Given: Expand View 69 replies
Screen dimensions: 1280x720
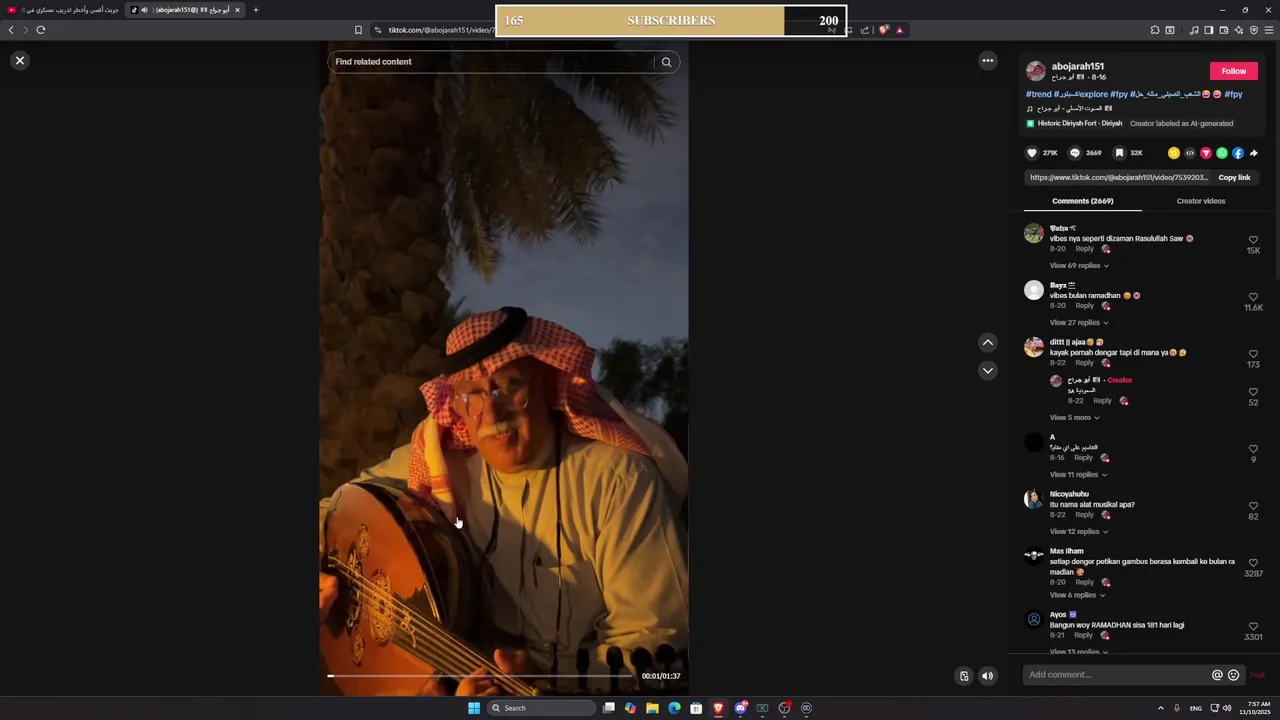Looking at the screenshot, I should point(1079,266).
